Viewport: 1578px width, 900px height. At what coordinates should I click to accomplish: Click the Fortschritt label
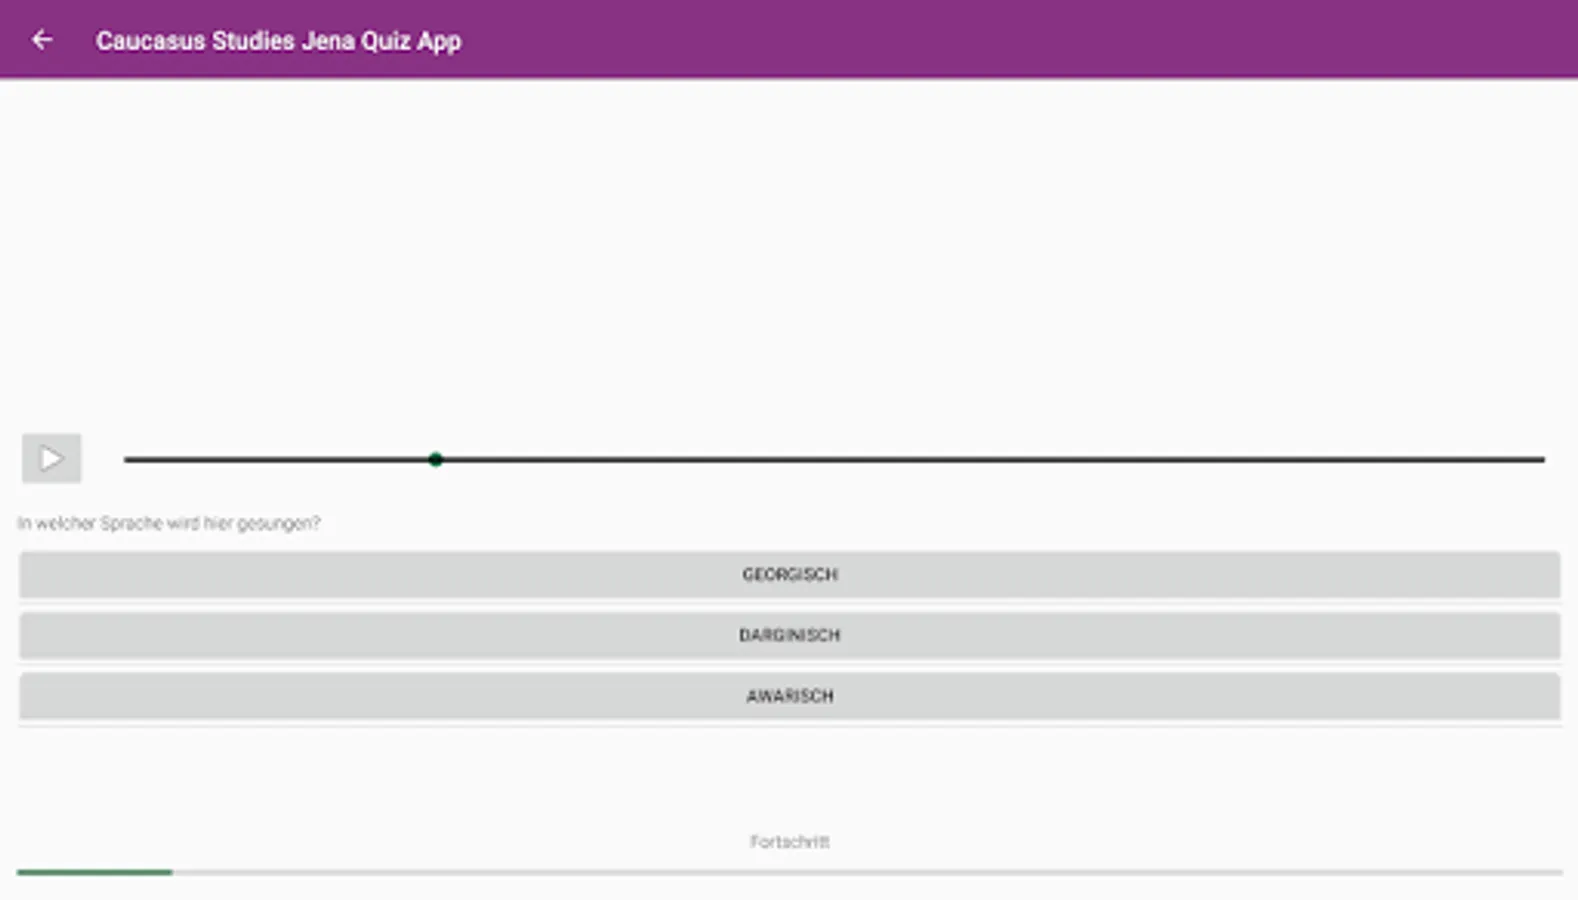[789, 842]
